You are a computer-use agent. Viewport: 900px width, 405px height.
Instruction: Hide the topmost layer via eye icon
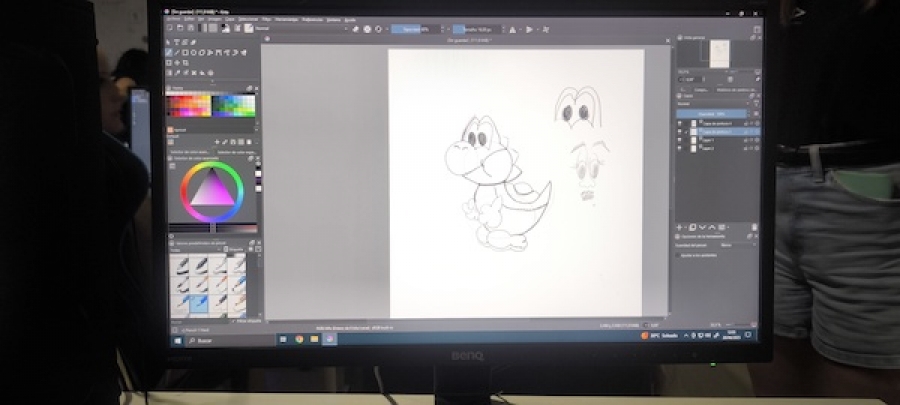[680, 123]
